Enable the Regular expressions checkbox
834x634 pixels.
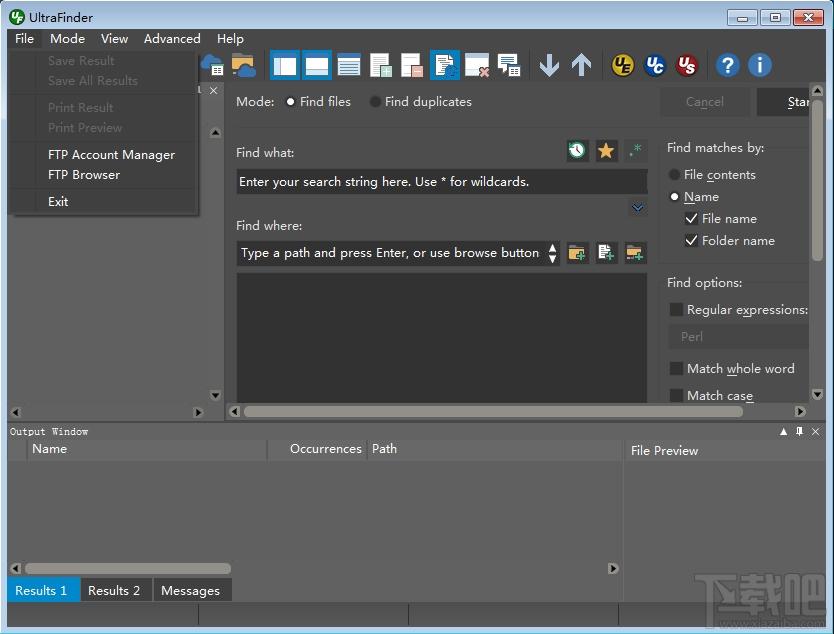click(x=676, y=310)
